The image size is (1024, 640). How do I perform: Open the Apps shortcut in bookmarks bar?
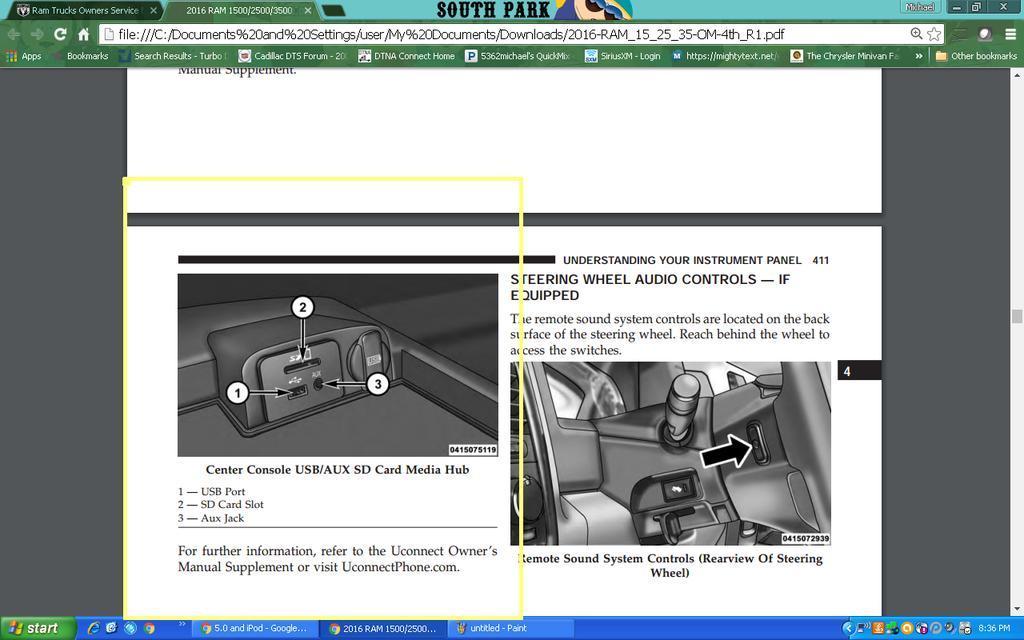[x=24, y=56]
